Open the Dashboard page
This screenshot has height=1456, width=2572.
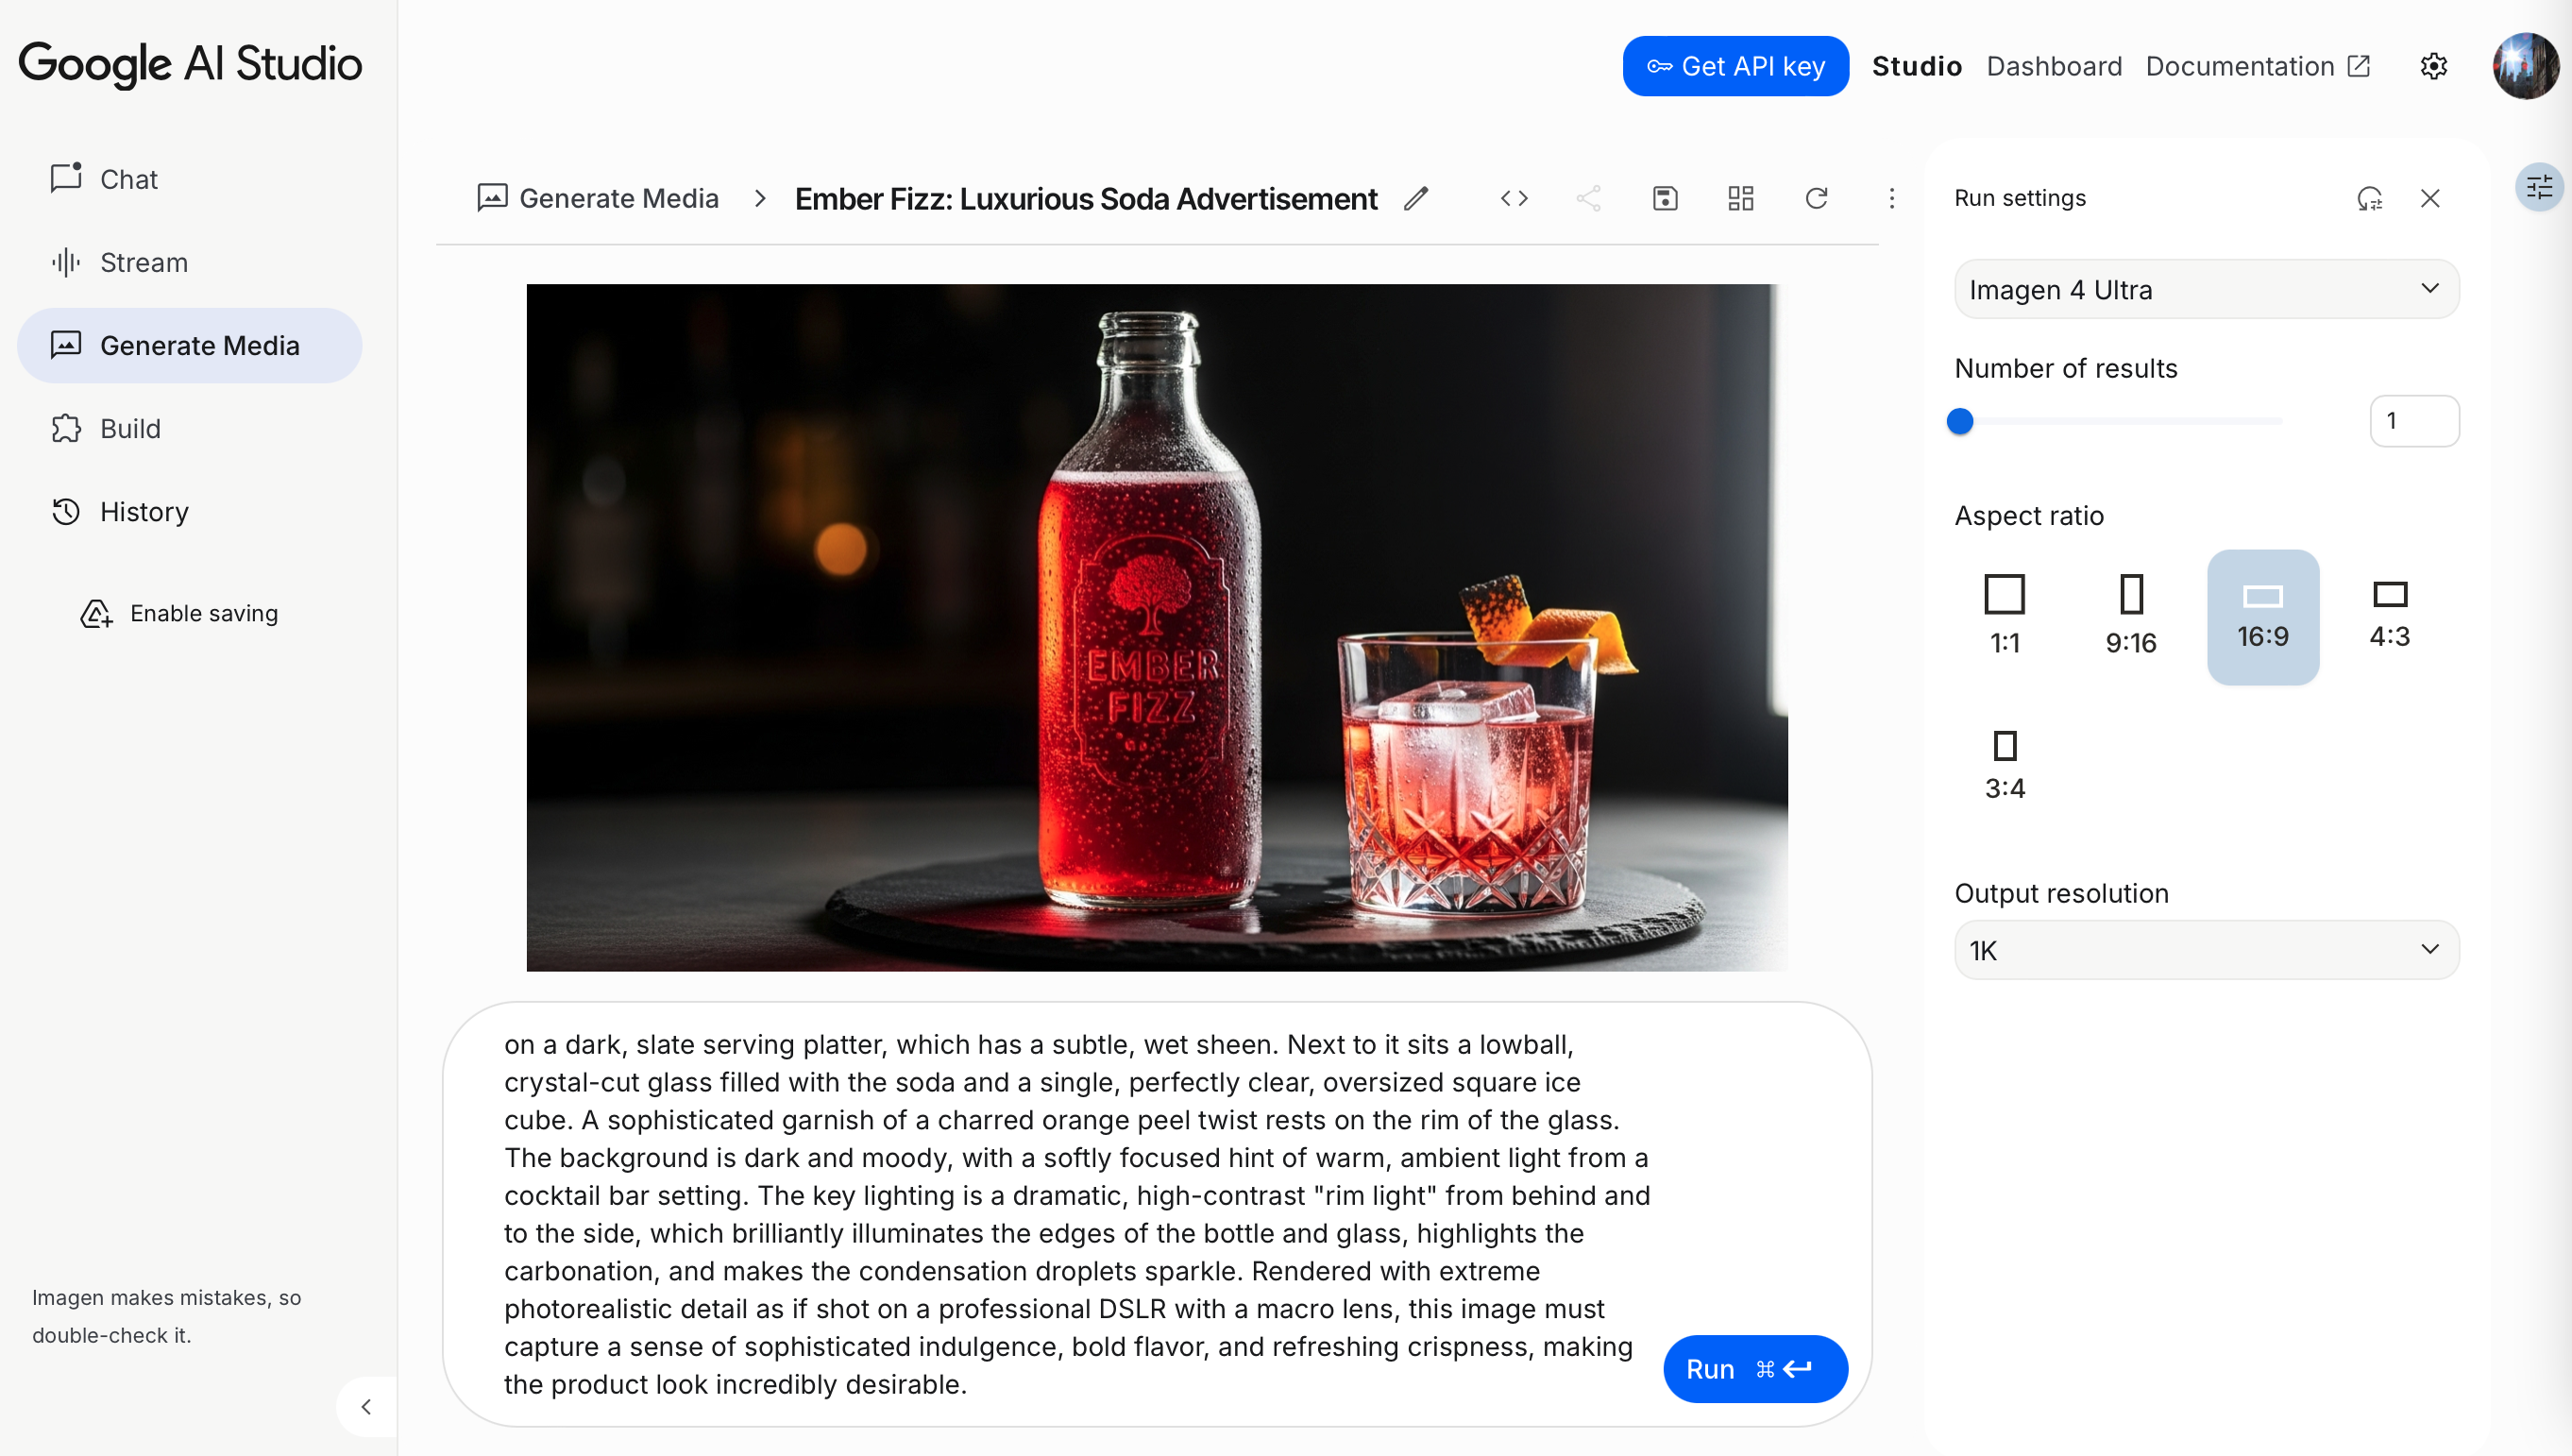pos(2053,66)
